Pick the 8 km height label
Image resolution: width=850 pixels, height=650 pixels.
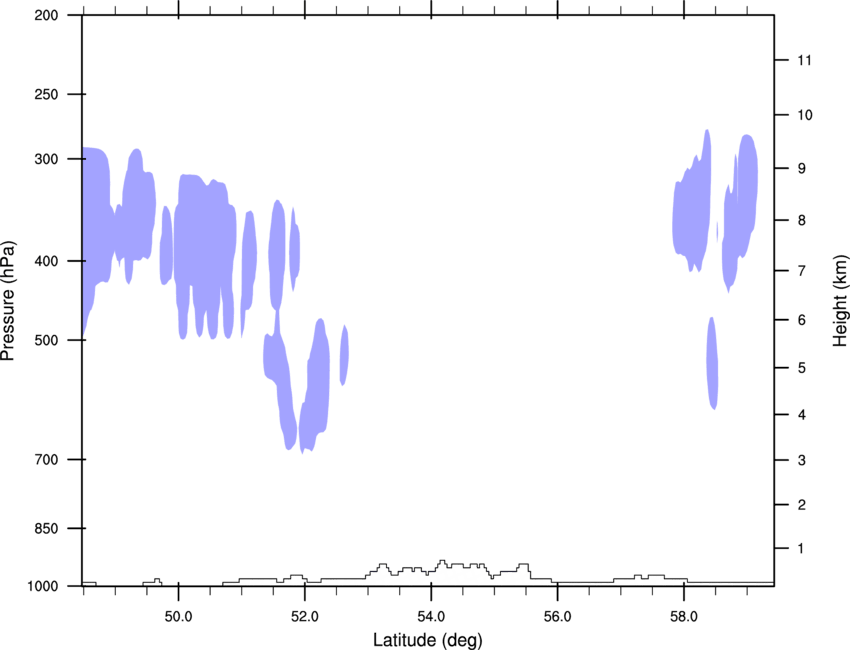tap(801, 221)
